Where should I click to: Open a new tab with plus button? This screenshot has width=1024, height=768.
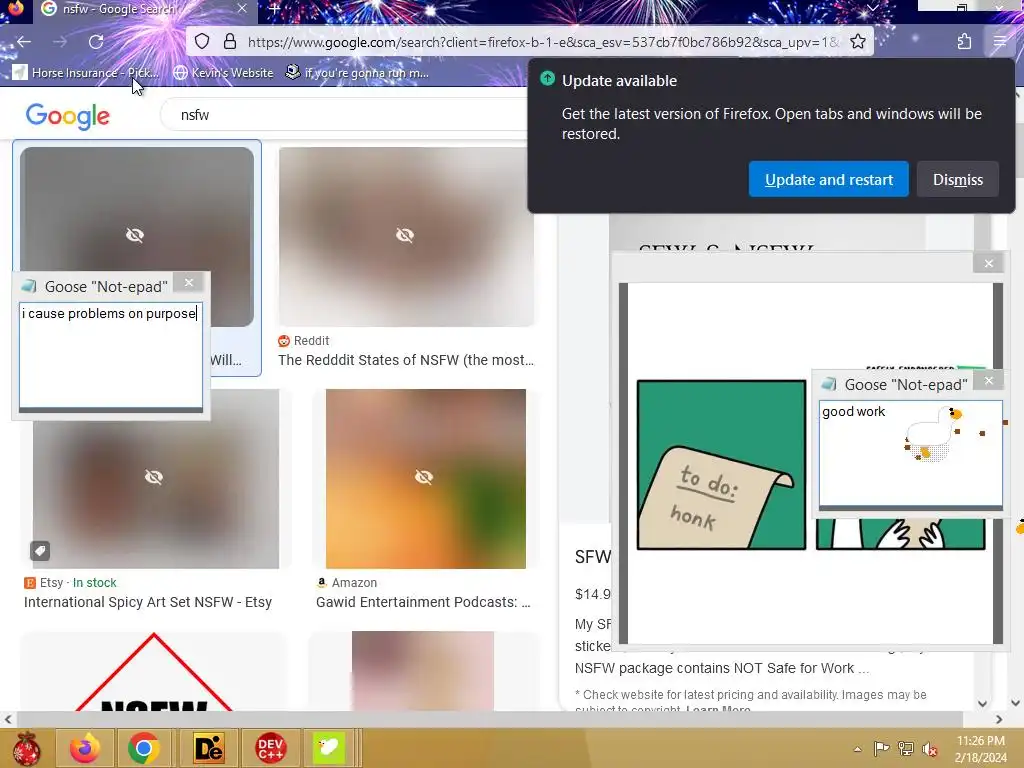[x=274, y=8]
